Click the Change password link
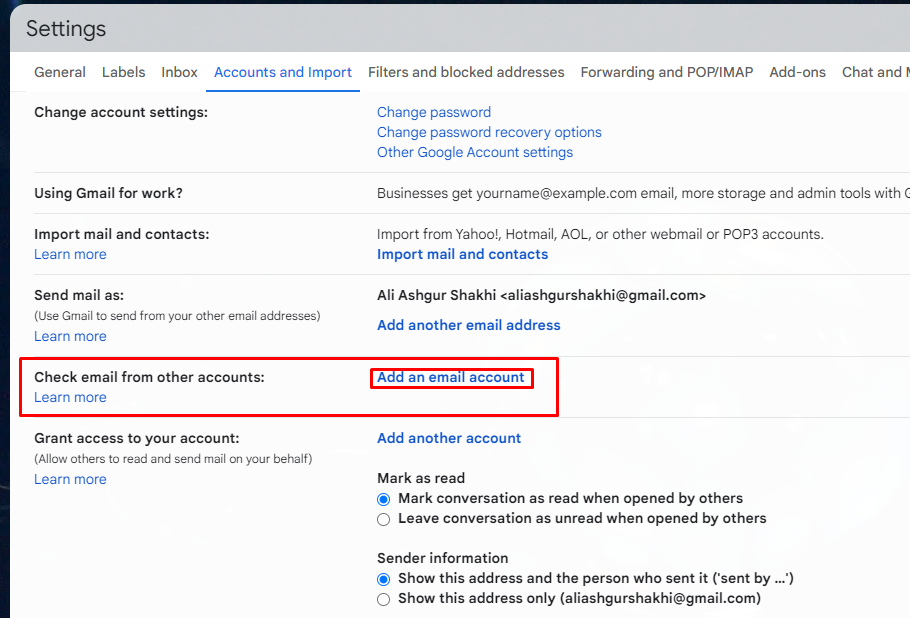910x618 pixels. pos(434,112)
